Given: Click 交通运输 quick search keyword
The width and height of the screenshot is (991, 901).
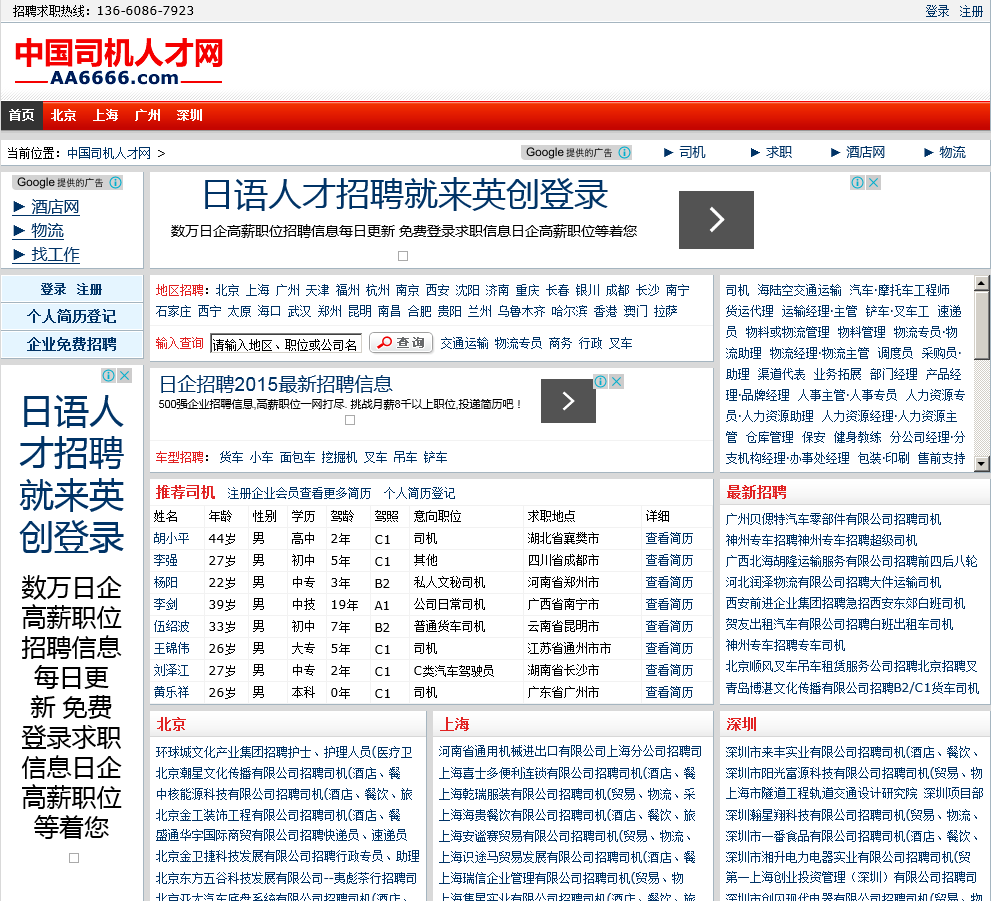Looking at the screenshot, I should (465, 343).
